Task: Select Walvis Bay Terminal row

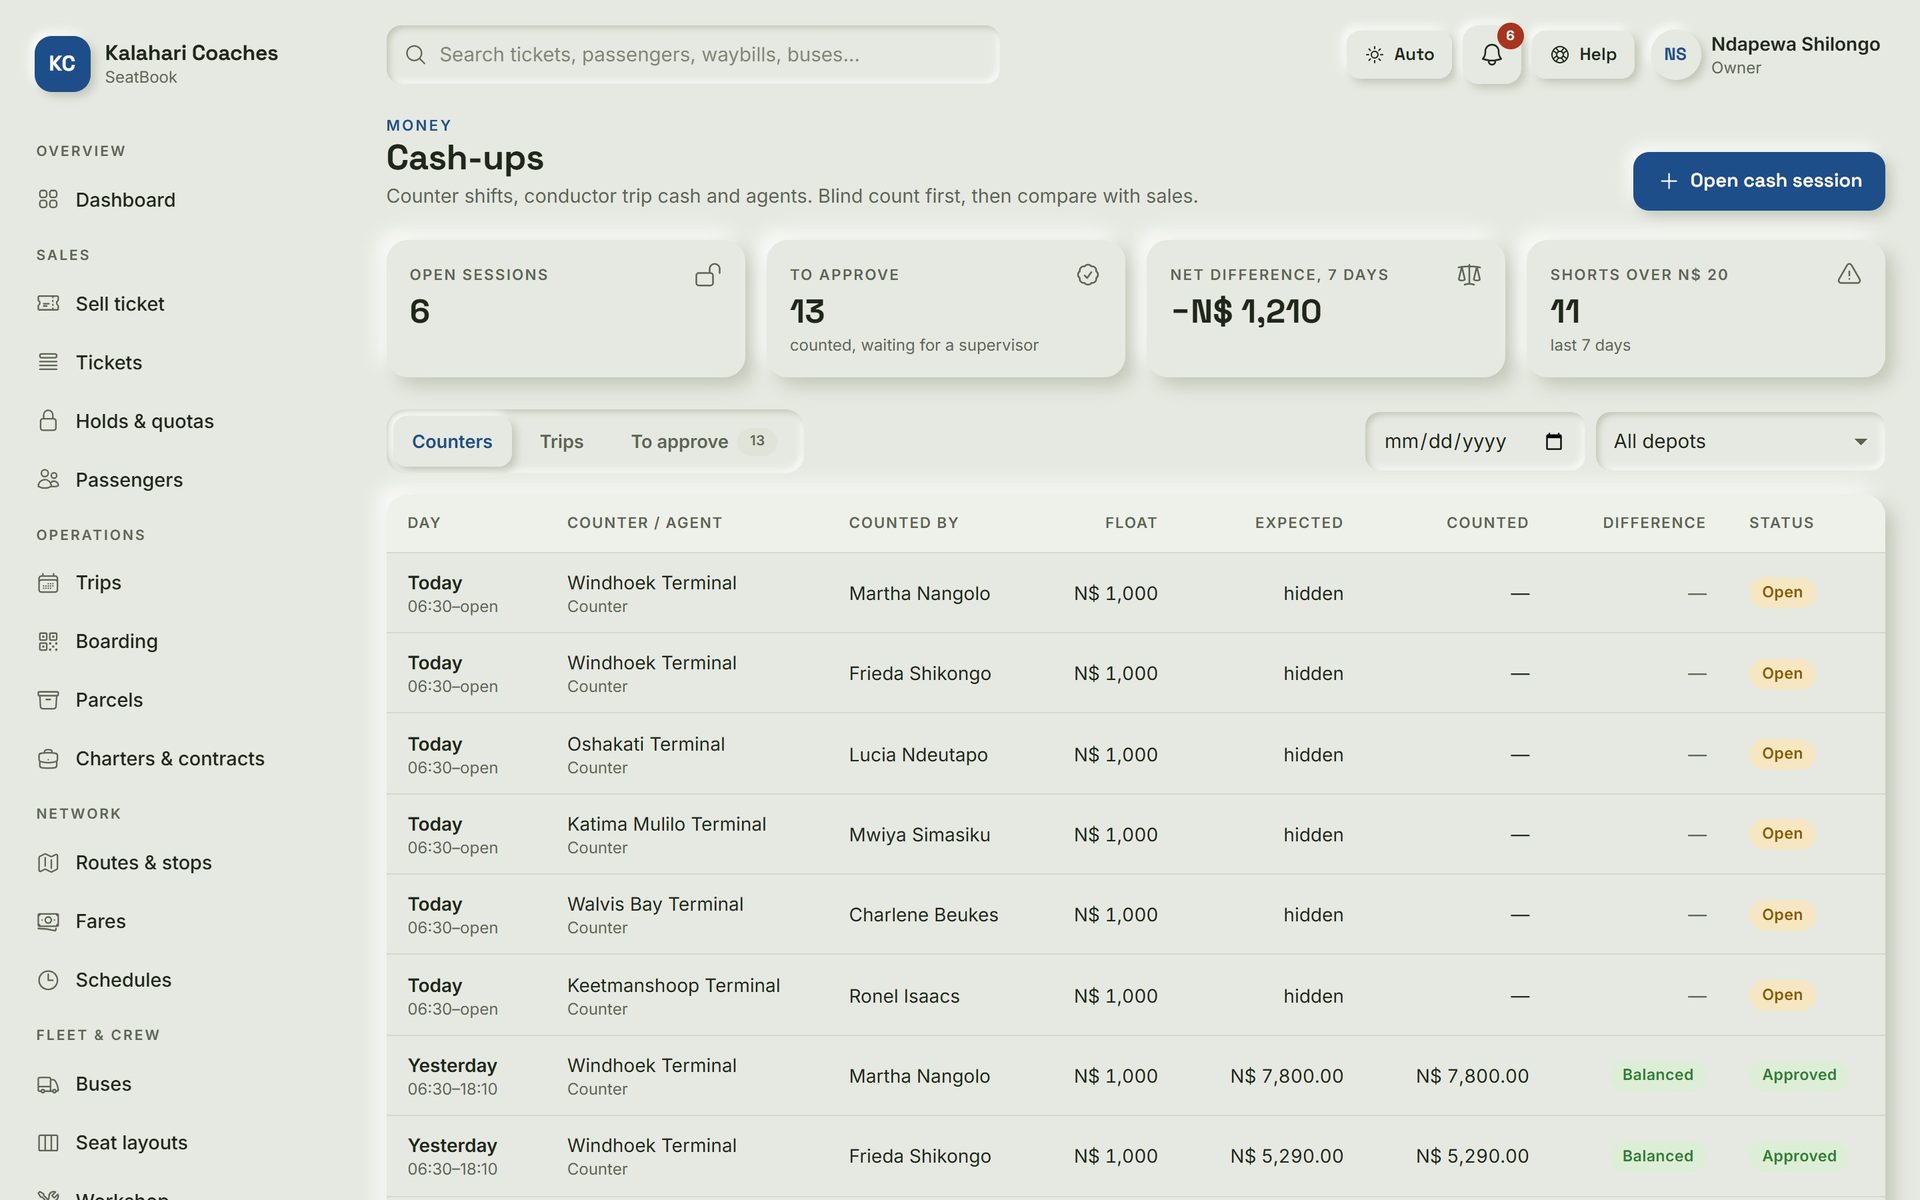Action: coord(1135,914)
